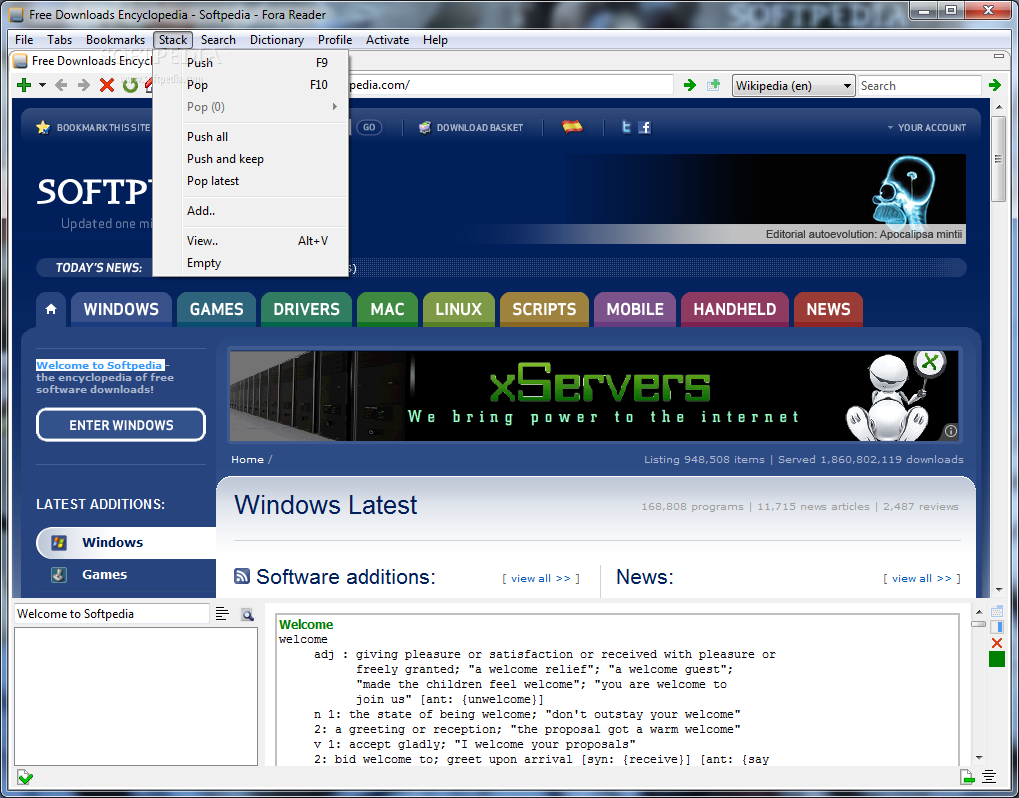The width and height of the screenshot is (1019, 798).
Task: Select Pop latest menu entry
Action: point(251,181)
